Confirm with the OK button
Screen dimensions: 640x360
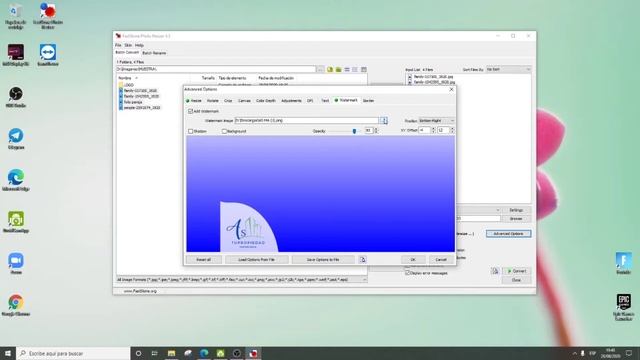pyautogui.click(x=413, y=260)
